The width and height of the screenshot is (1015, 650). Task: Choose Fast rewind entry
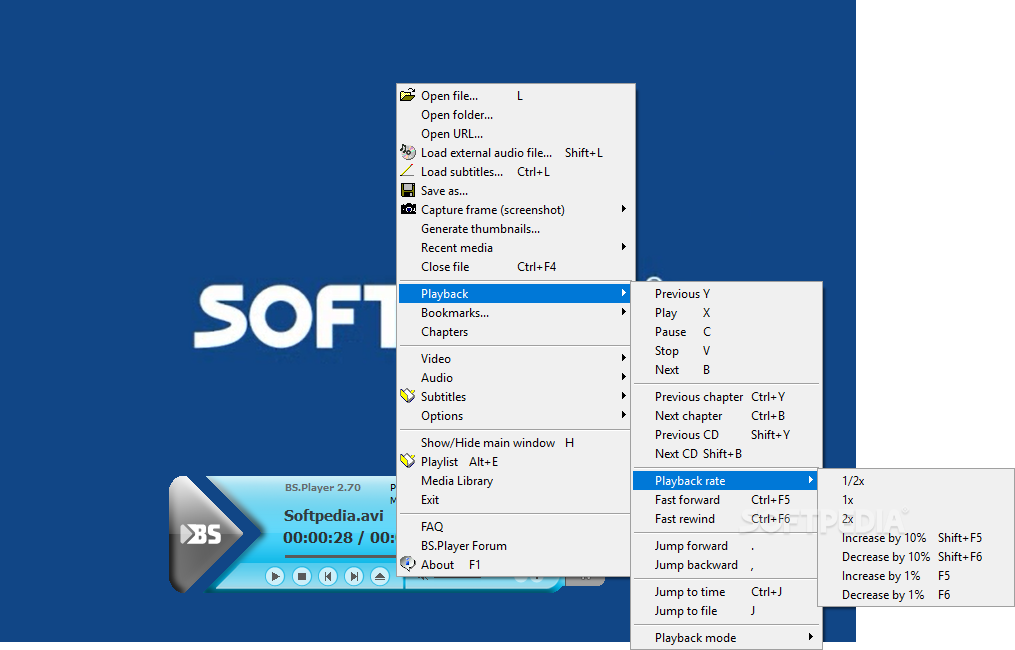726,519
